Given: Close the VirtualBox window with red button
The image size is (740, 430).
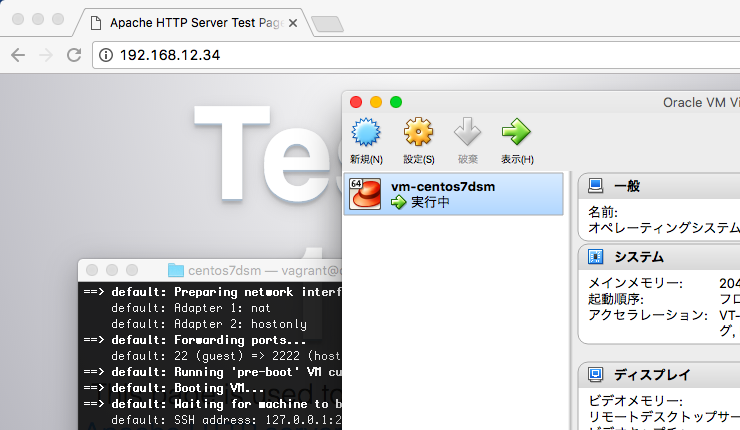Looking at the screenshot, I should coord(356,102).
